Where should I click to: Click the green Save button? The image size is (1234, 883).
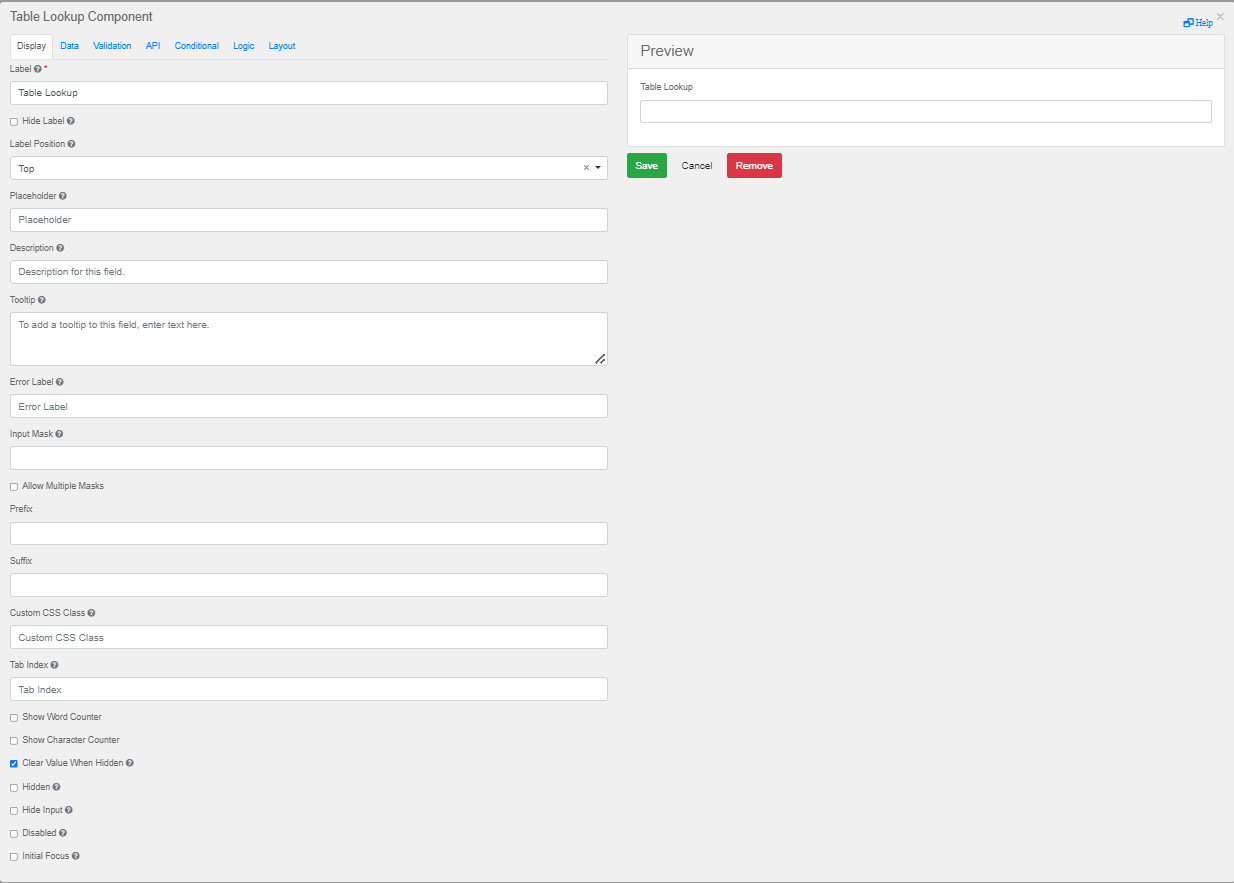646,165
